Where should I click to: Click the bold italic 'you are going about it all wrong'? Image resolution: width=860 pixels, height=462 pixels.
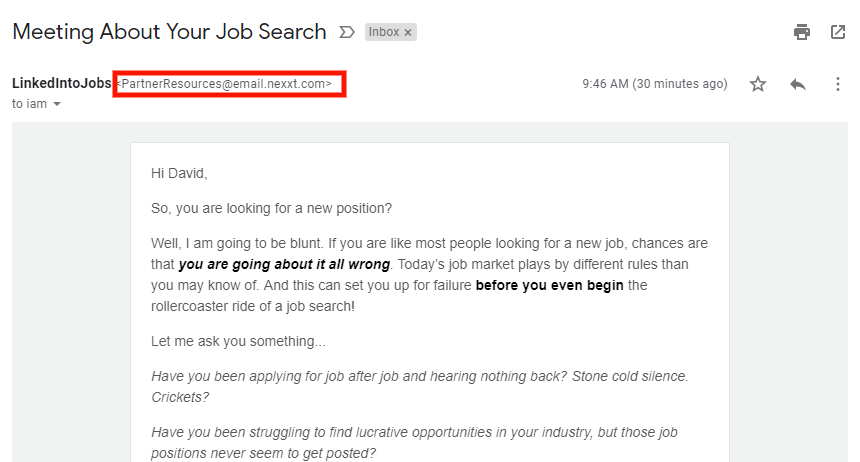284,264
